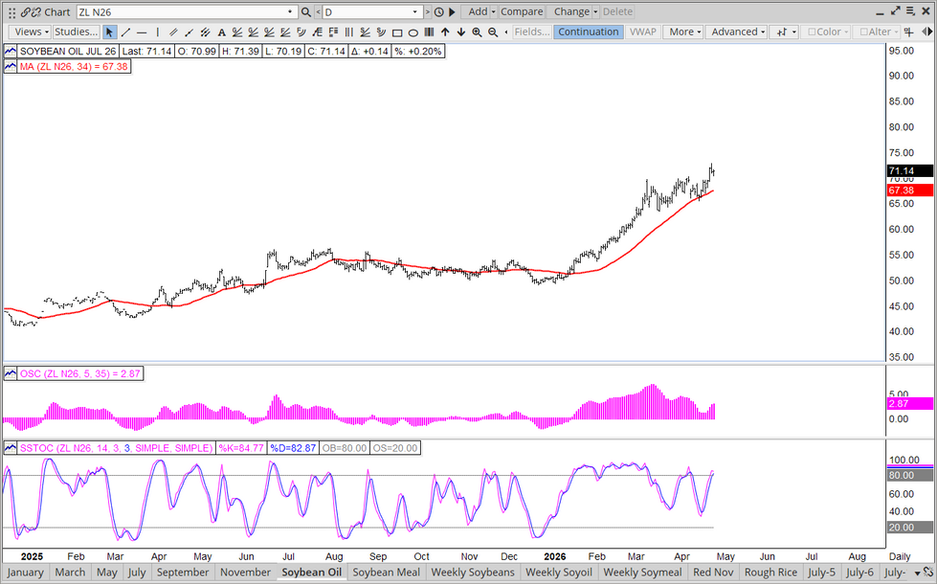Select the diagonal trend line tool
Viewport: 937px width, 584px height.
click(125, 32)
